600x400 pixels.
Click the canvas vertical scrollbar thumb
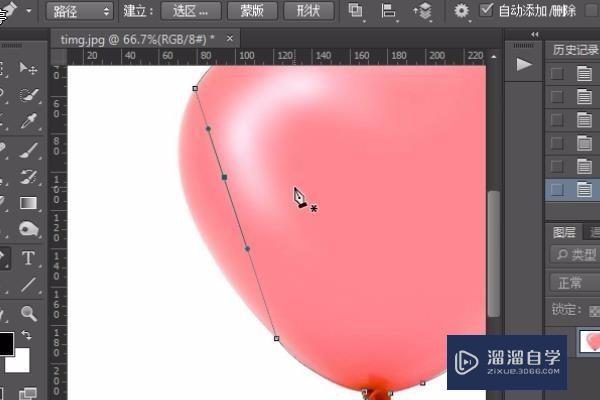click(x=494, y=253)
